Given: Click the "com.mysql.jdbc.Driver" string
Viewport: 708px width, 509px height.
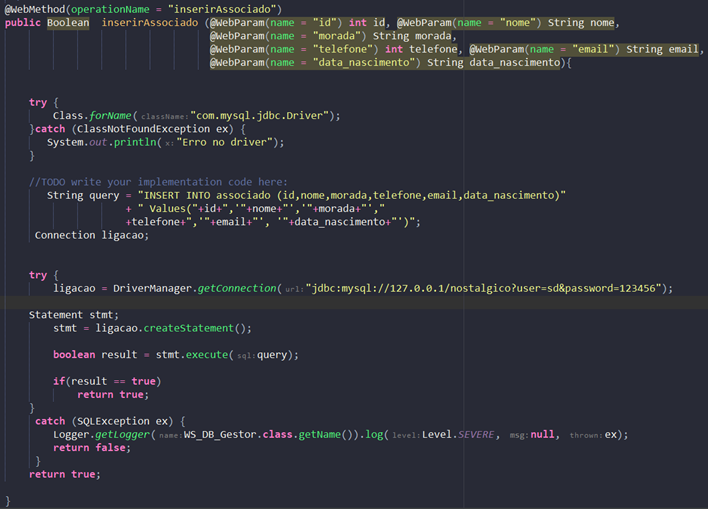Looking at the screenshot, I should pyautogui.click(x=260, y=116).
